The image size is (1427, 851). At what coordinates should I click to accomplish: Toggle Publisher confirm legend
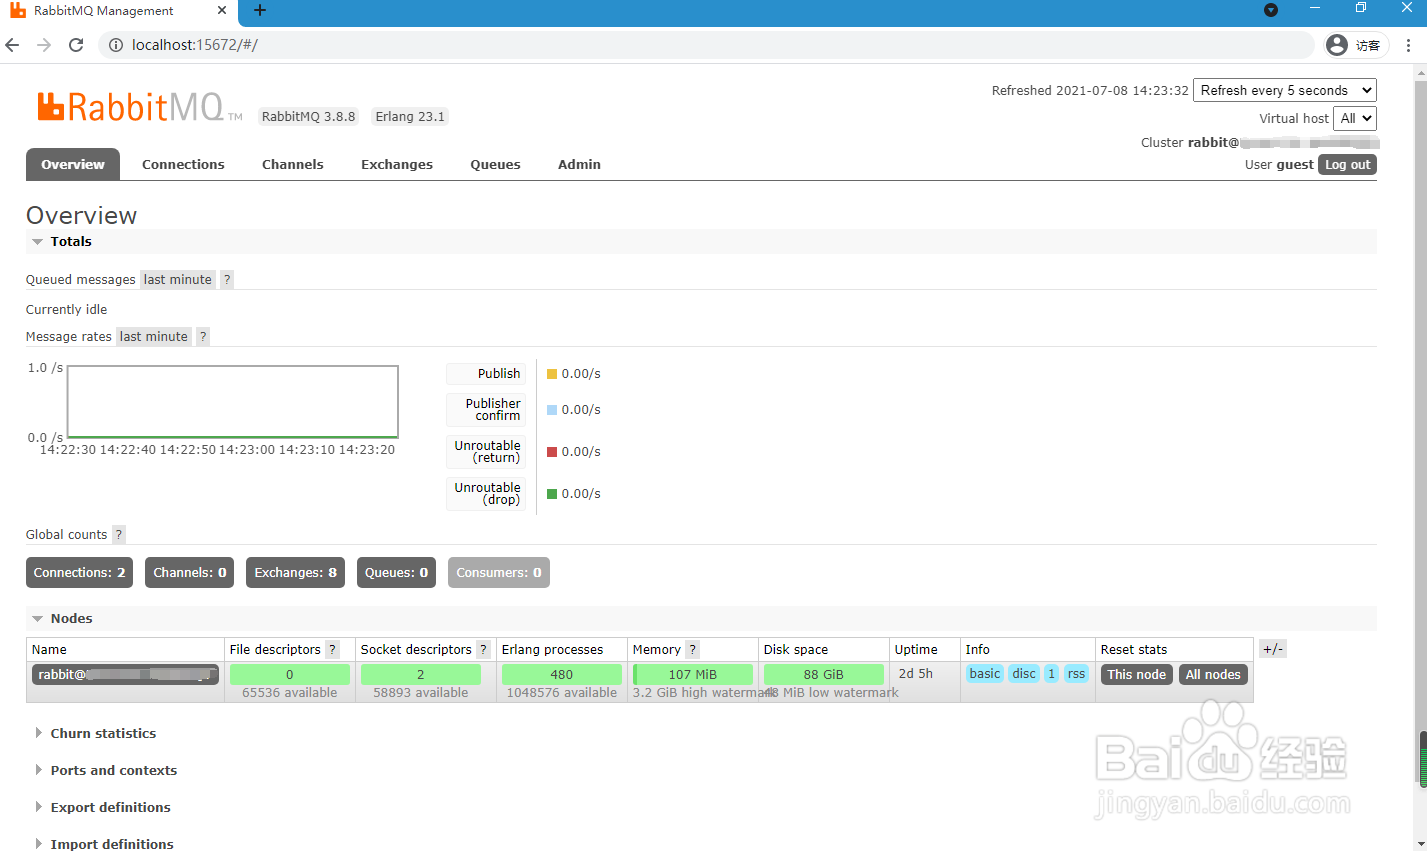(486, 410)
